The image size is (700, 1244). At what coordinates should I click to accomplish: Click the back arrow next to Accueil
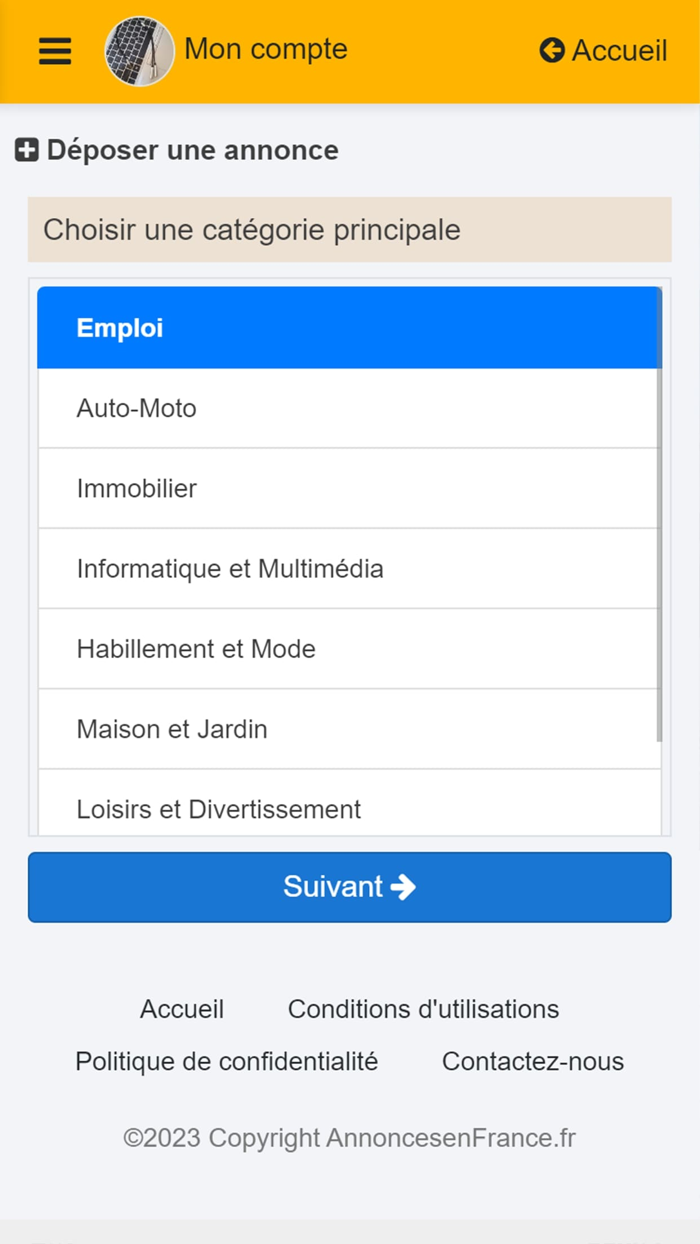[x=551, y=50]
